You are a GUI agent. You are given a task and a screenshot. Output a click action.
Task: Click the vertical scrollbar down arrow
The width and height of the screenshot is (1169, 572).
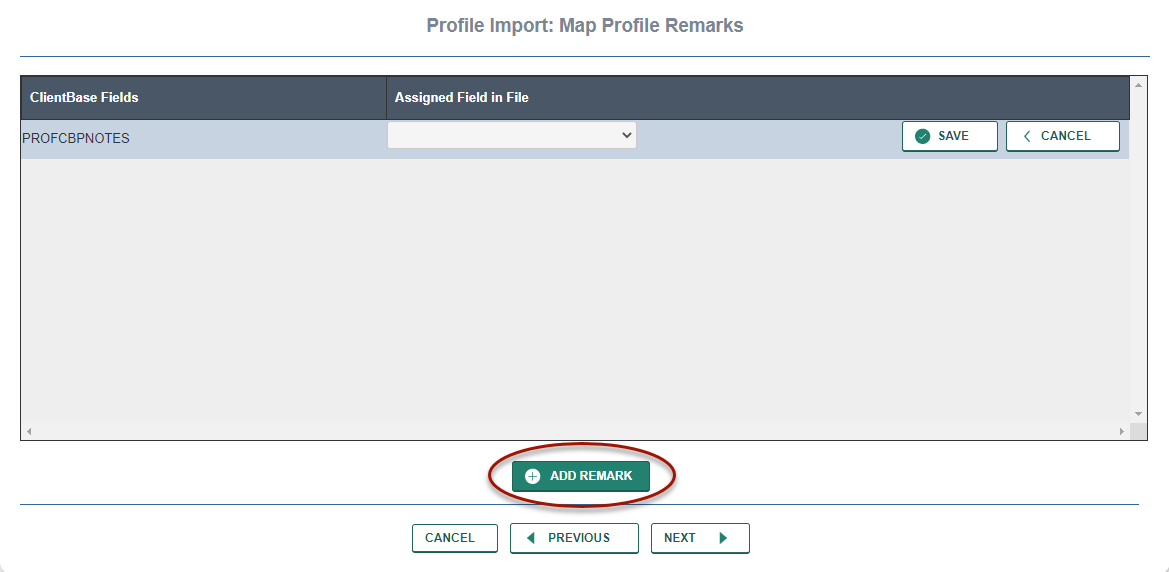click(x=1138, y=413)
